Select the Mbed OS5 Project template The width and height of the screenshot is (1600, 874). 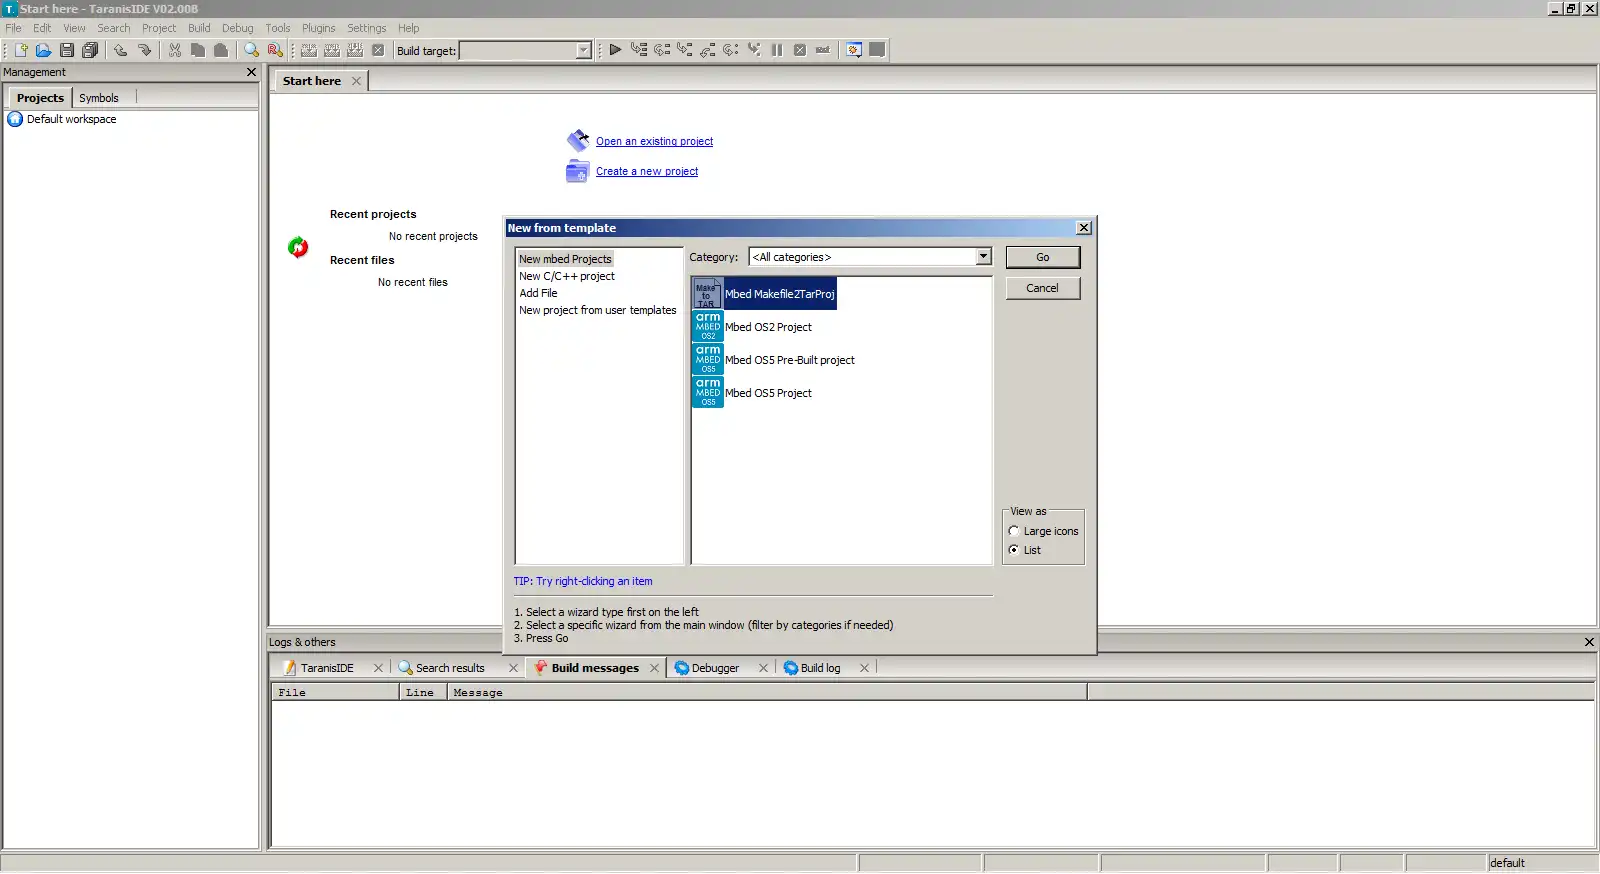[752, 393]
